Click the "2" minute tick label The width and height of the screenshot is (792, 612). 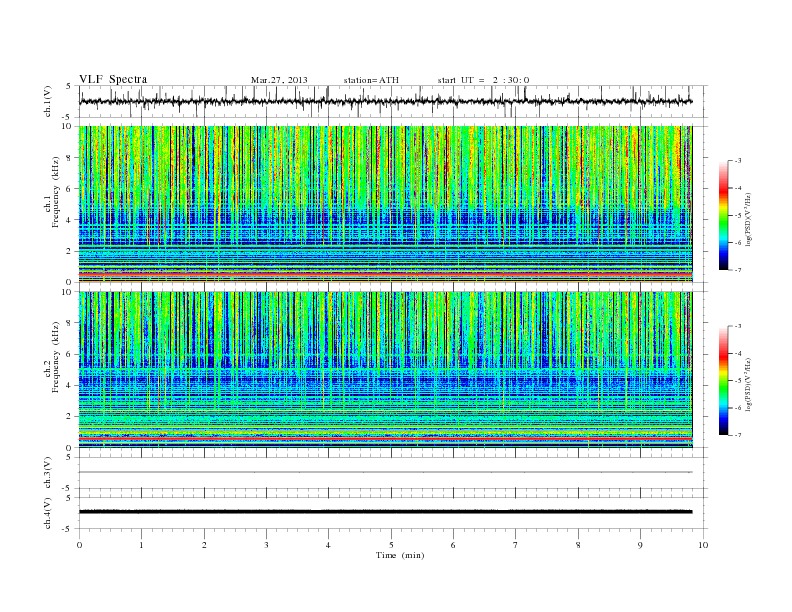pos(204,545)
